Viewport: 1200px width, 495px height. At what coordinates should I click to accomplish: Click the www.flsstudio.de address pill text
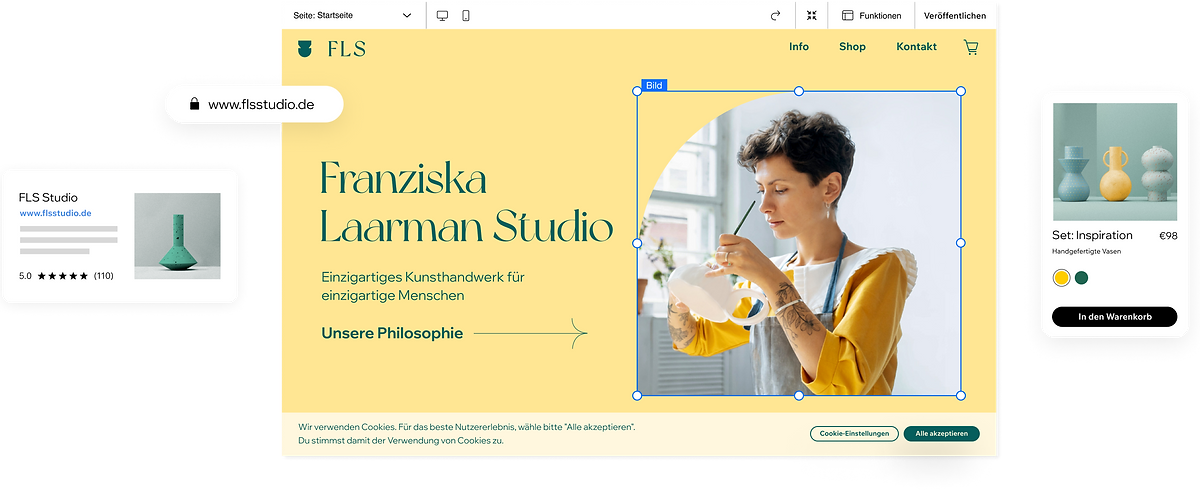[262, 104]
